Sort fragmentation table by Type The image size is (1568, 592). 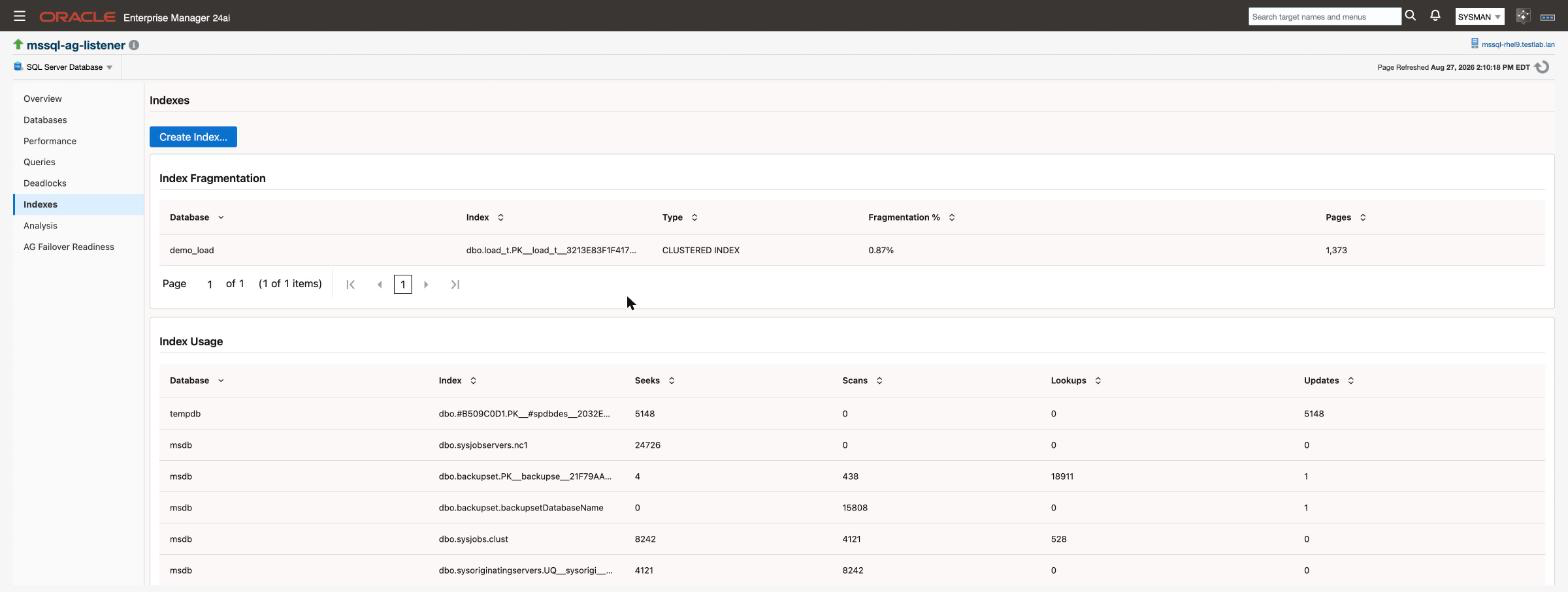pyautogui.click(x=694, y=217)
